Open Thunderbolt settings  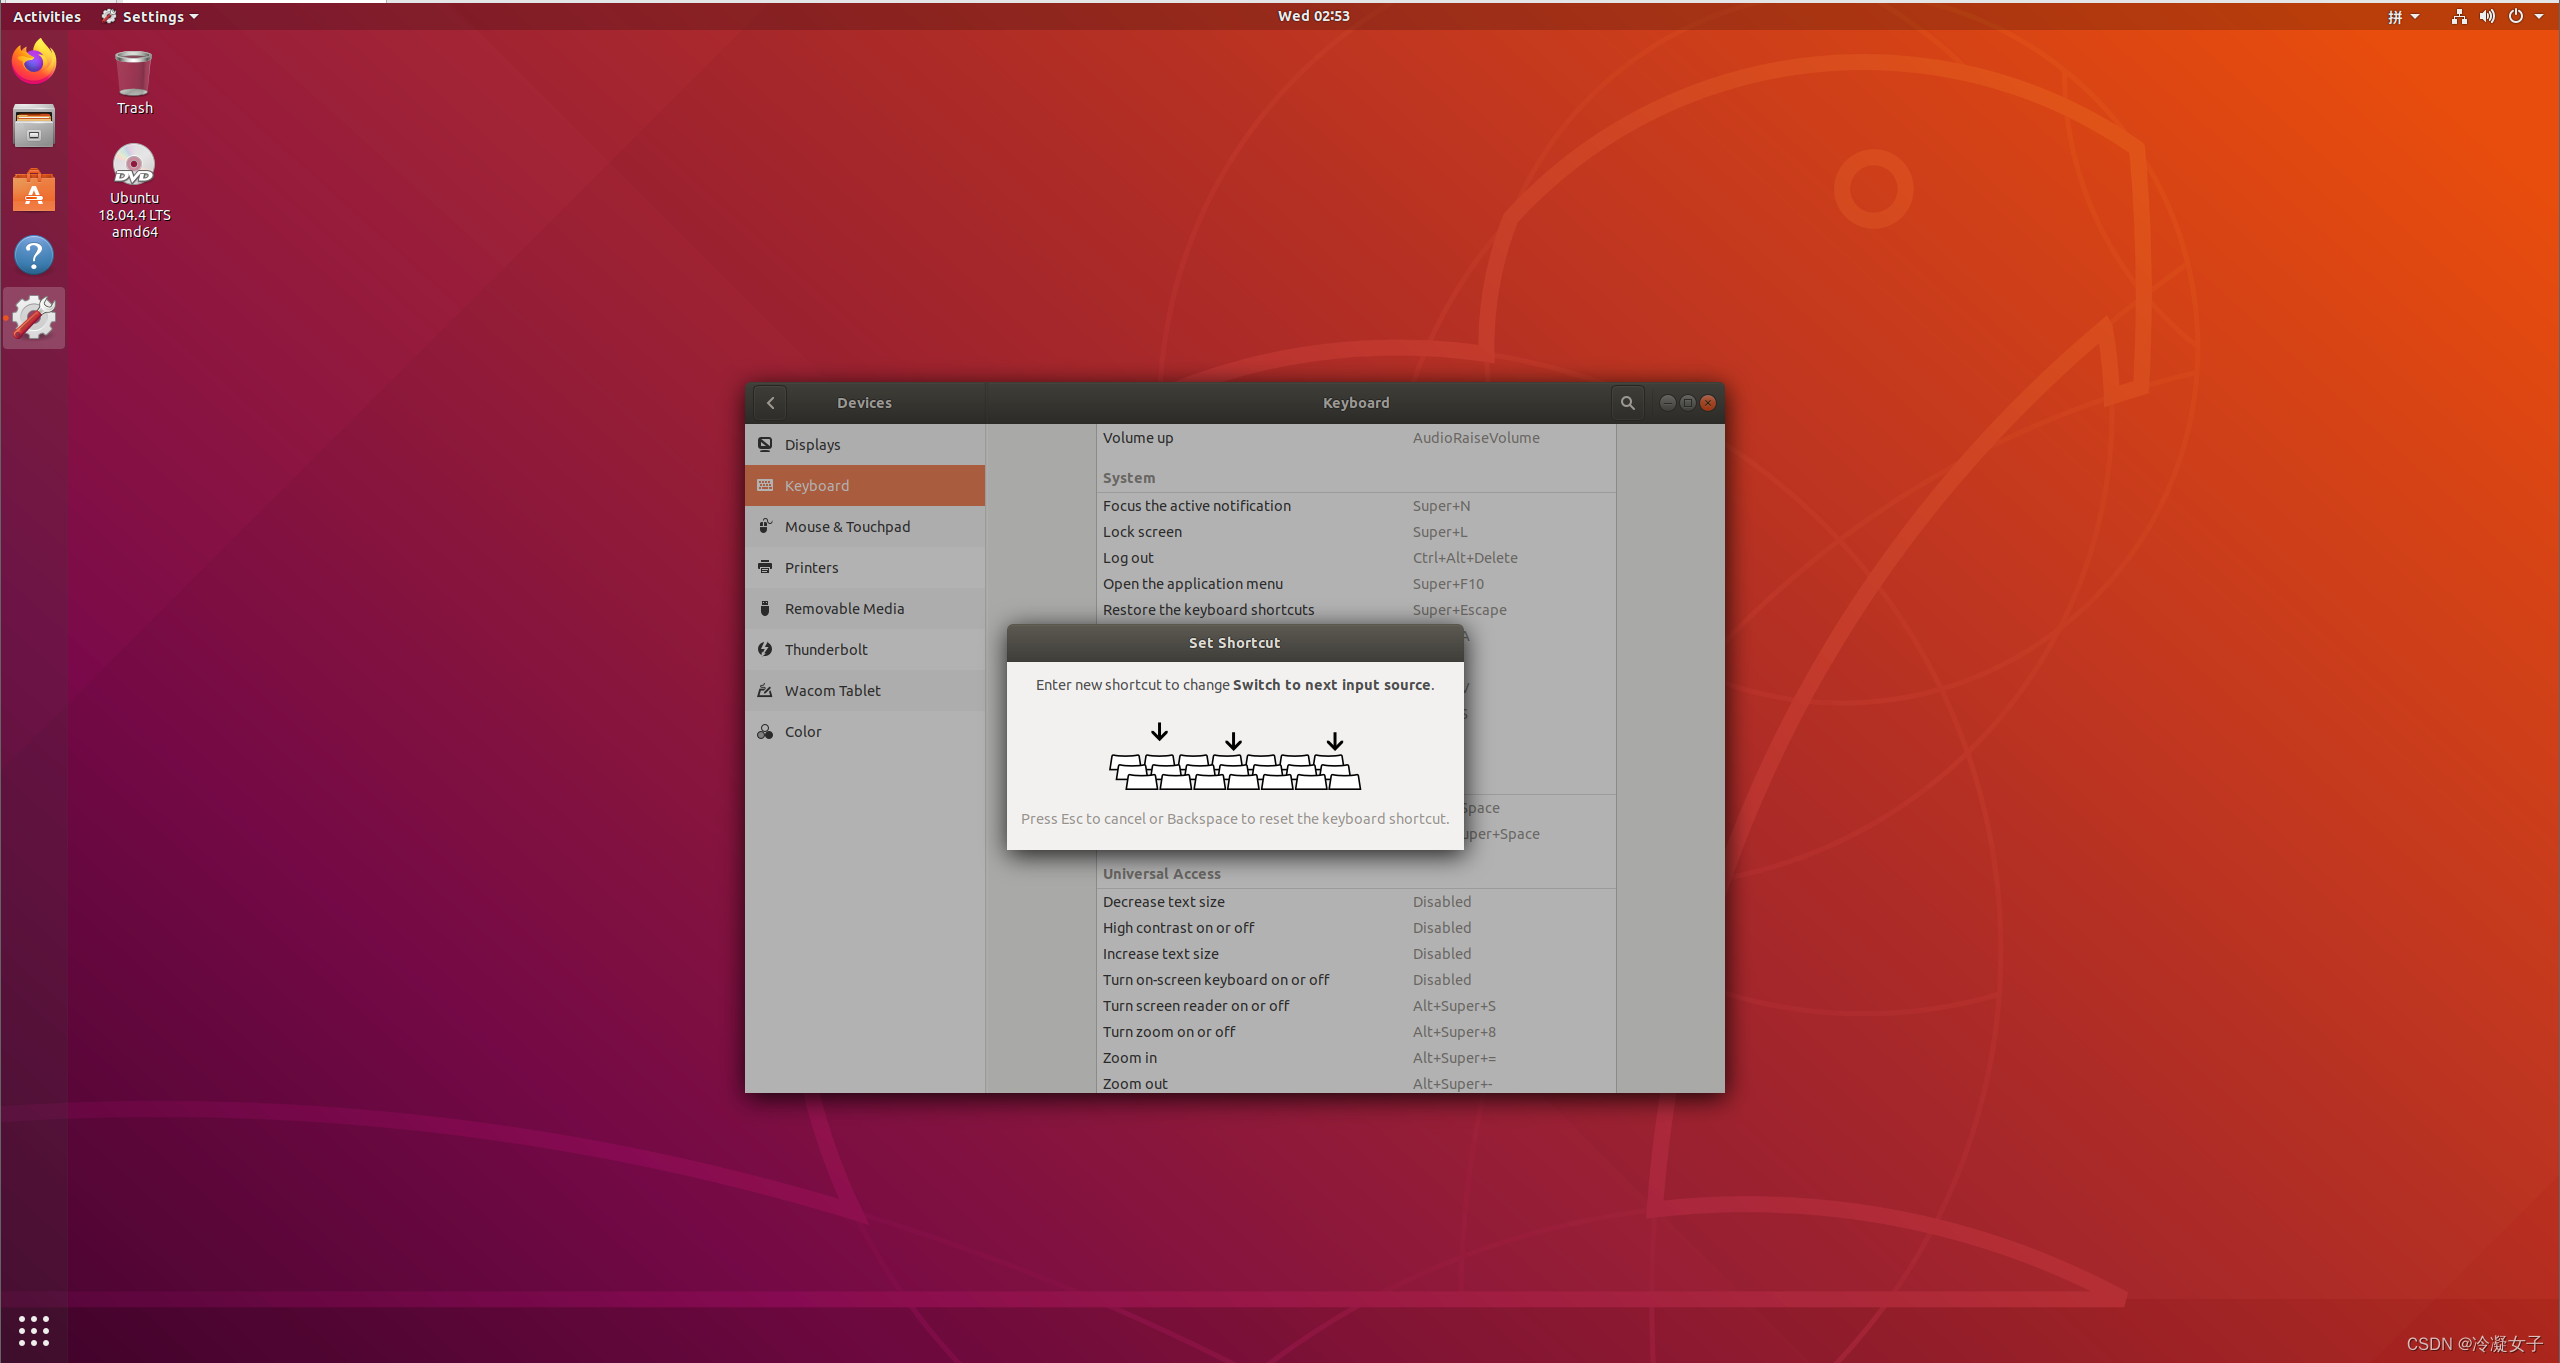point(824,649)
